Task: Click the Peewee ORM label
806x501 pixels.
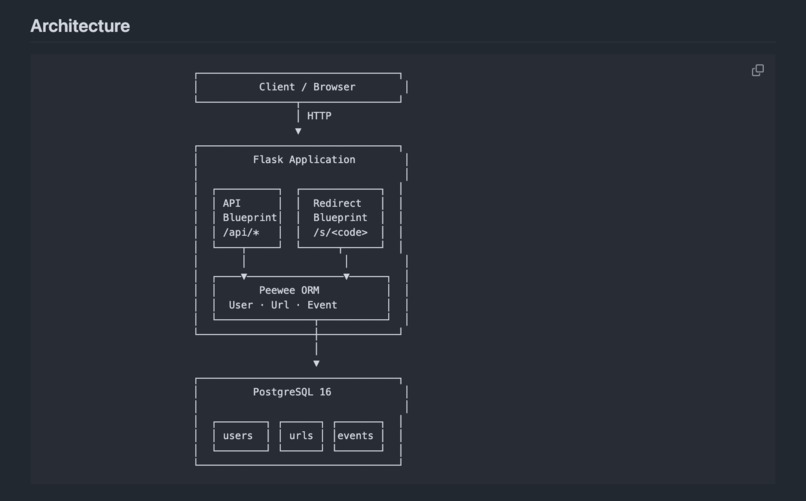Action: 289,290
